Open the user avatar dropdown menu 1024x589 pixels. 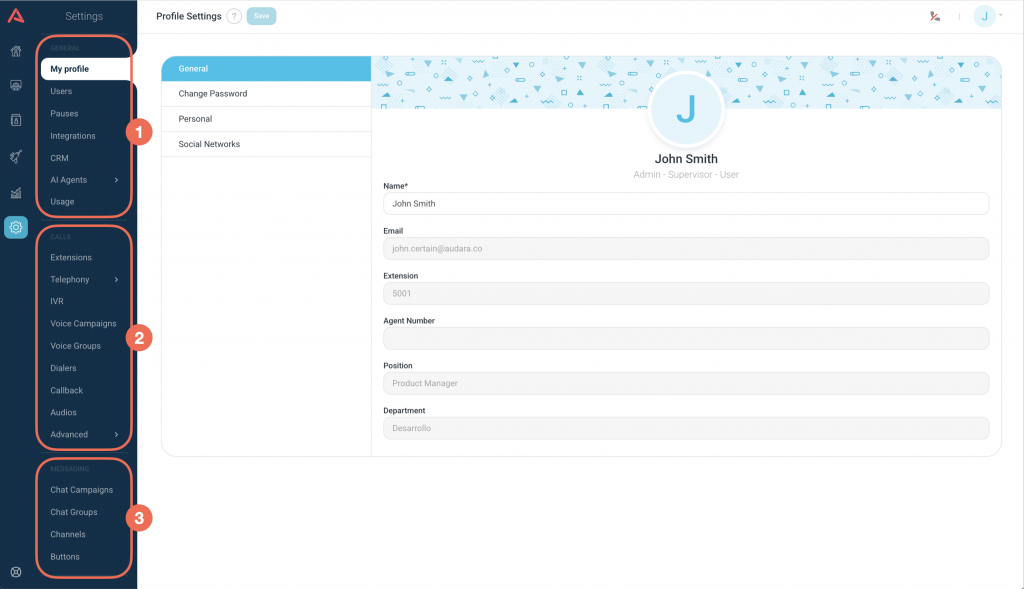[x=988, y=16]
